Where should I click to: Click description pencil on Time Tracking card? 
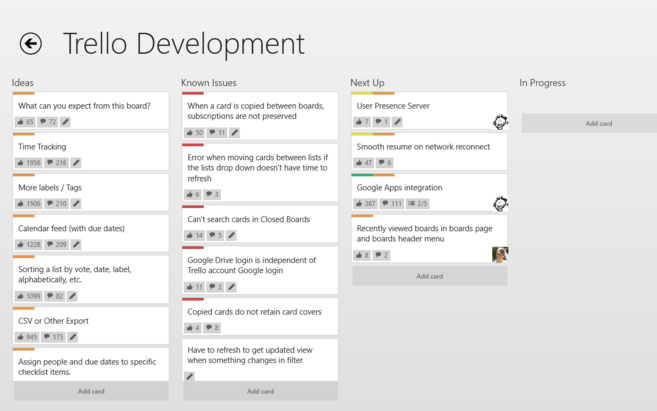[76, 163]
